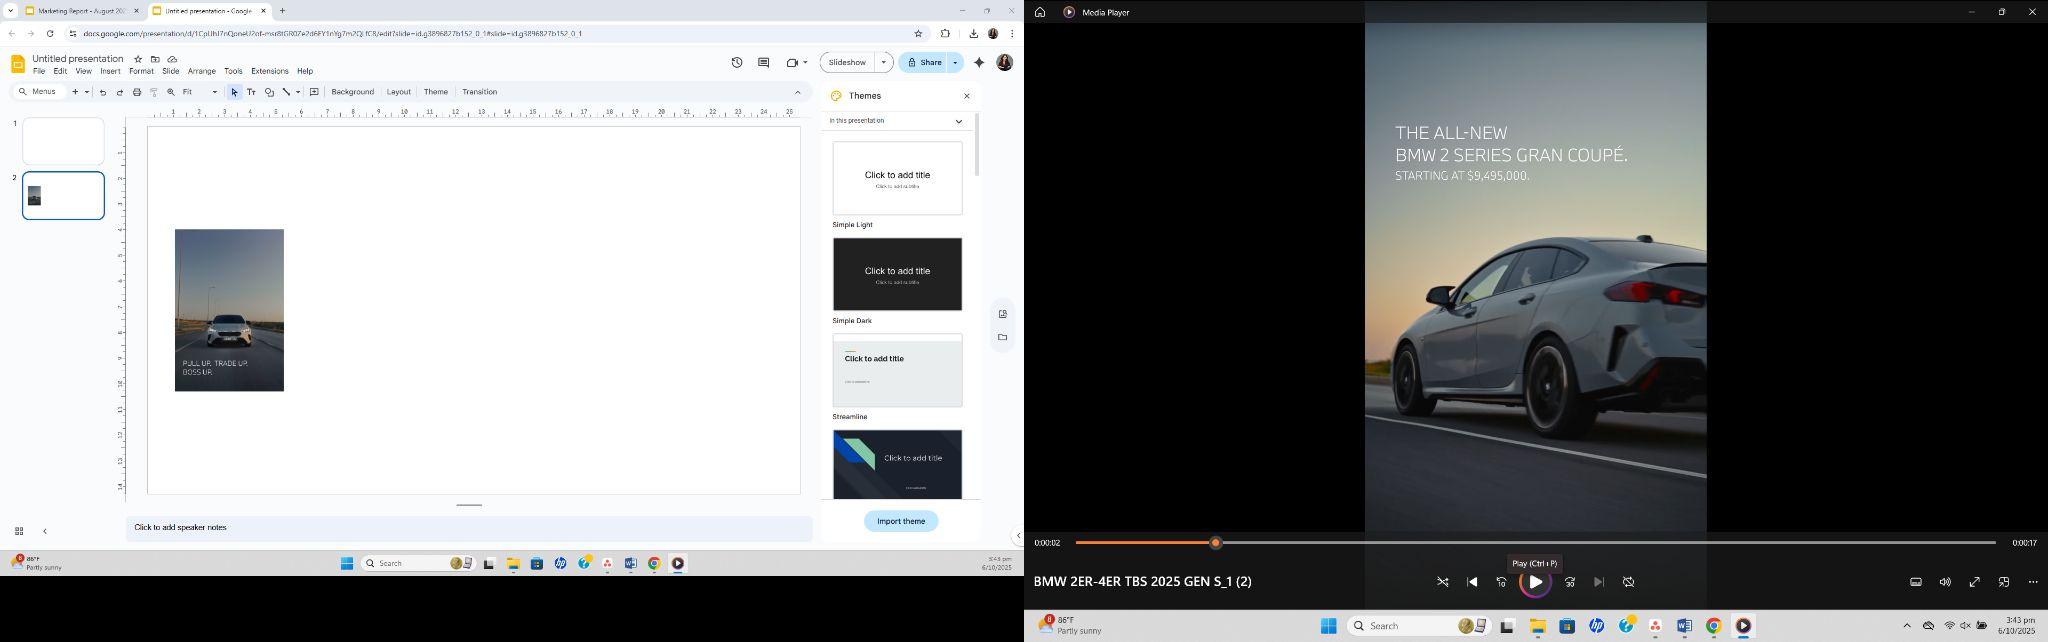The image size is (2048, 642).
Task: Open Chrome tab search dropdown
Action: [9, 11]
